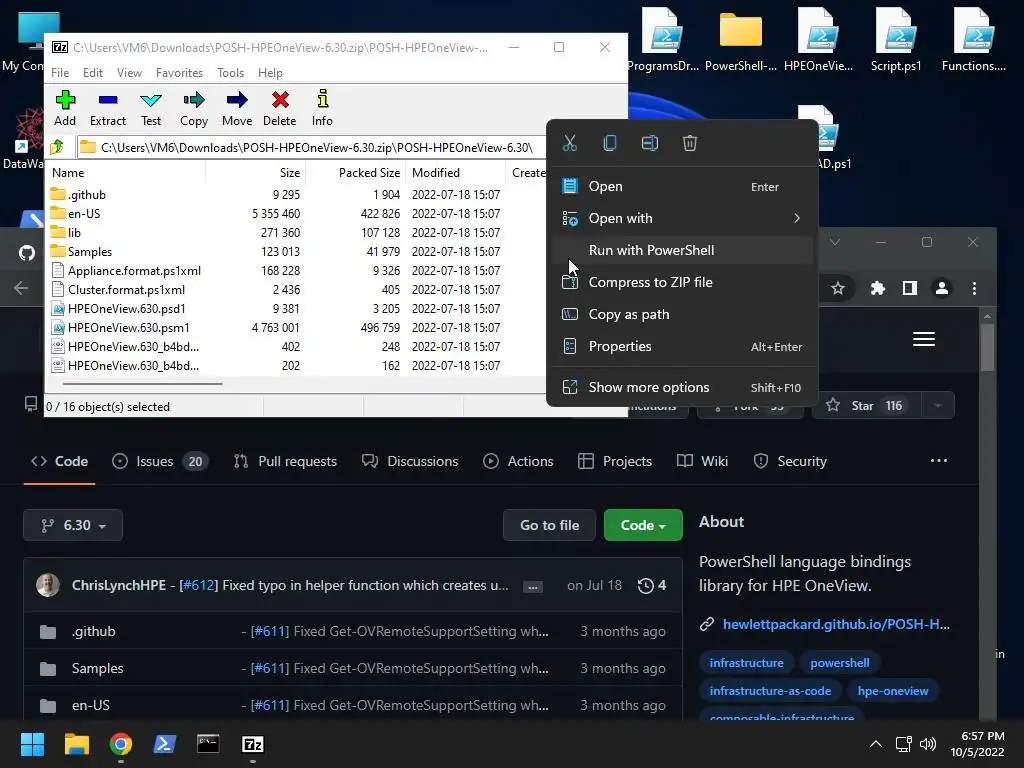The height and width of the screenshot is (768, 1024).
Task: Open the PowerShell folder on desktop
Action: [741, 39]
